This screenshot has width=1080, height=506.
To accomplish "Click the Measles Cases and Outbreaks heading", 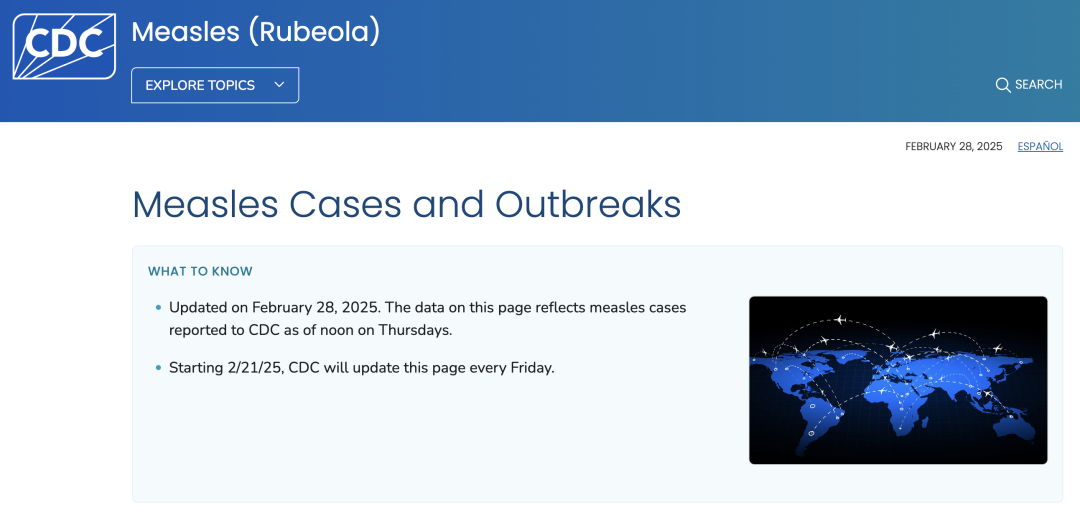I will [x=406, y=204].
